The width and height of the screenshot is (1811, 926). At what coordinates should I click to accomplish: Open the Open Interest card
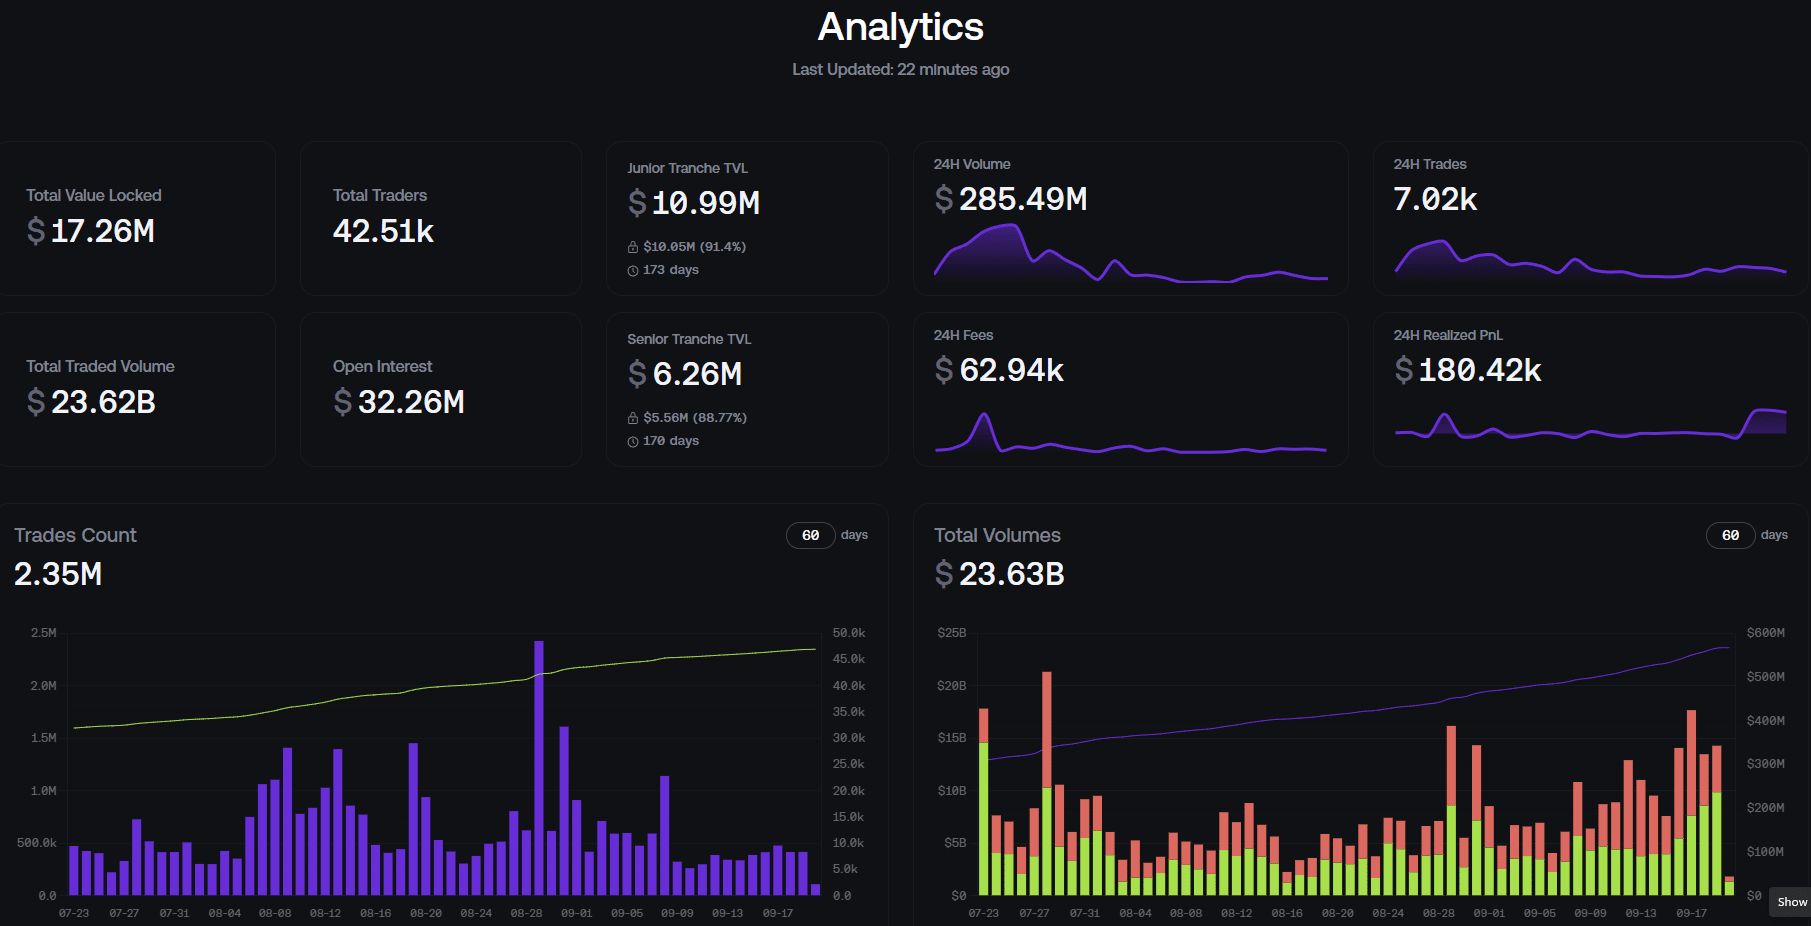[x=441, y=389]
